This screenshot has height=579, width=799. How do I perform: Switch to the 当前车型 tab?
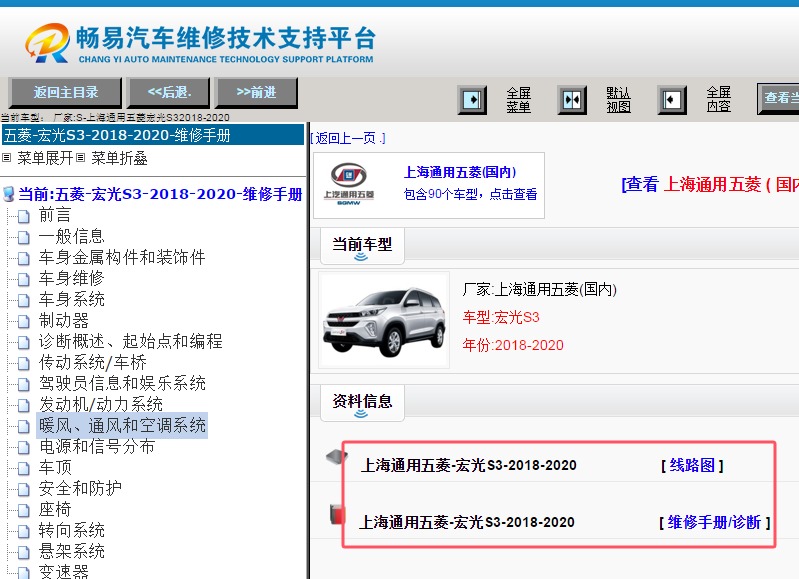362,246
